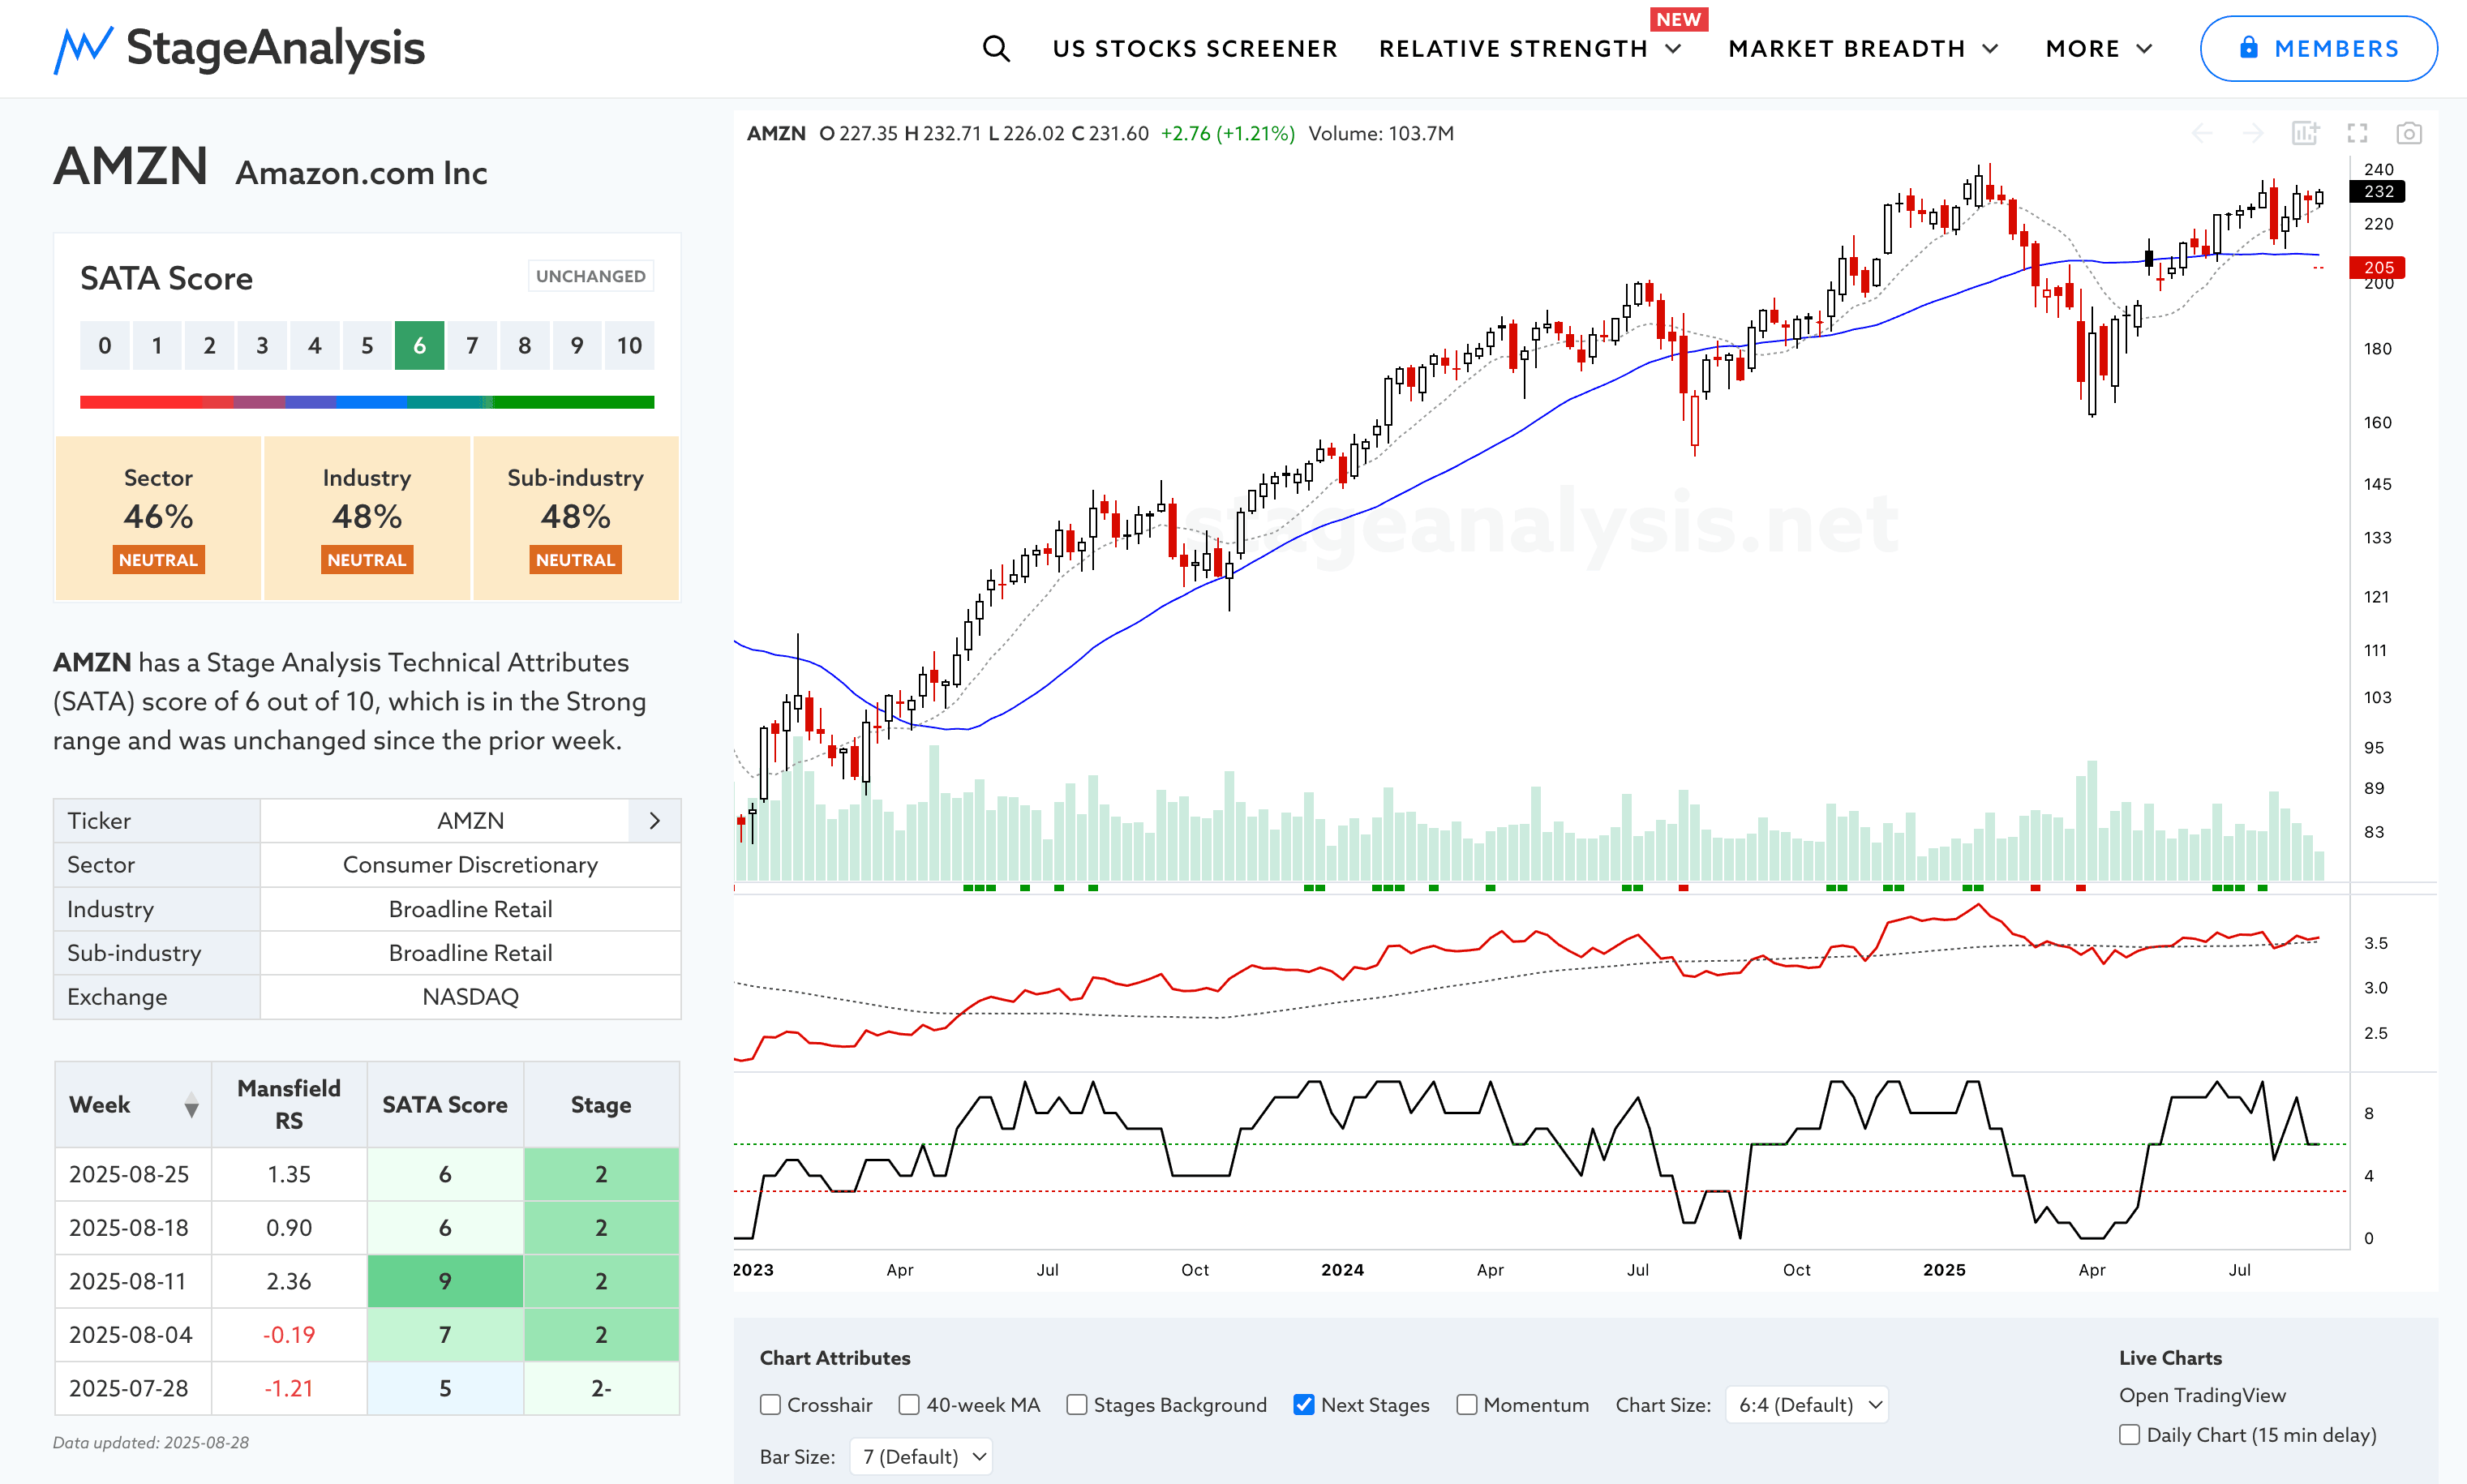
Task: Click Mansfield RS value -0.19
Action: point(289,1335)
